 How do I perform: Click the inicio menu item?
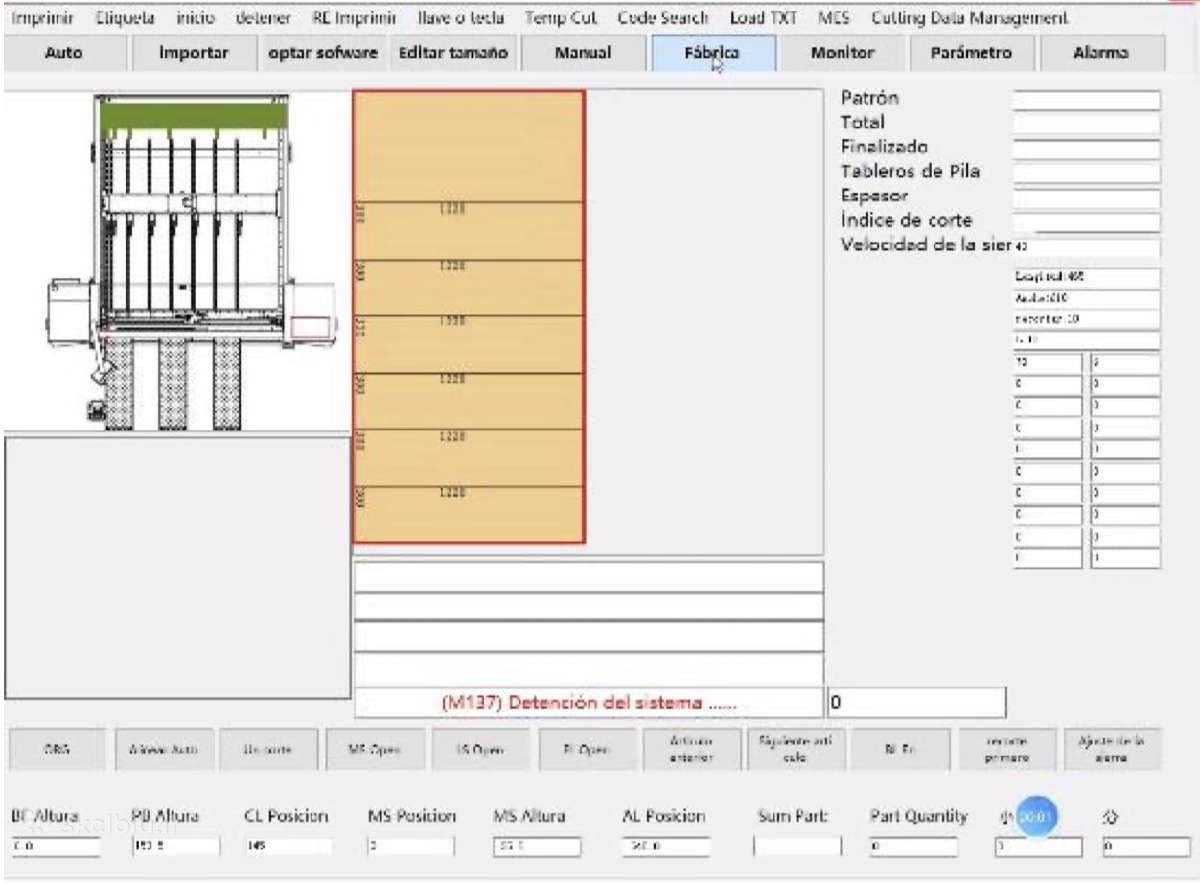tap(196, 18)
